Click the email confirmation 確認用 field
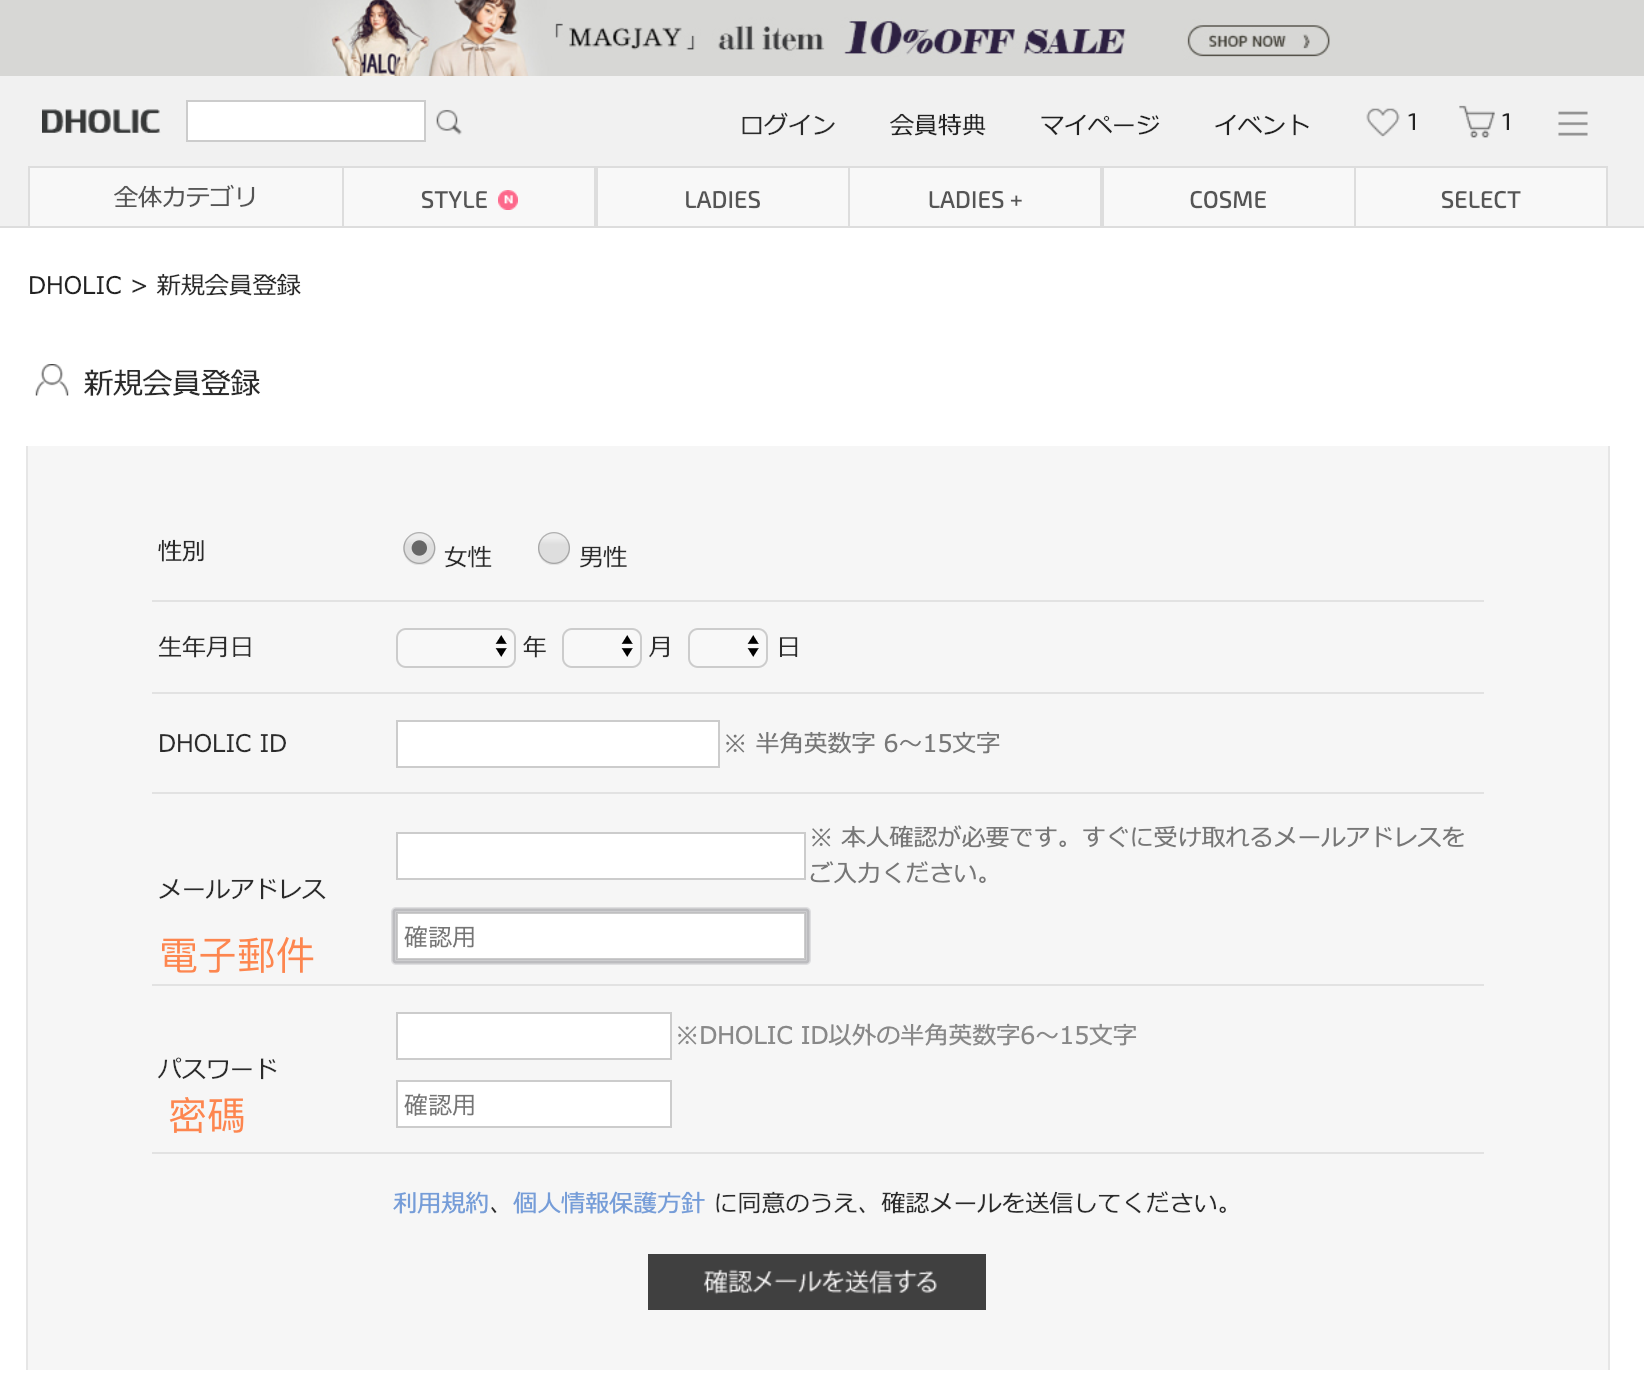This screenshot has width=1644, height=1382. pos(600,937)
